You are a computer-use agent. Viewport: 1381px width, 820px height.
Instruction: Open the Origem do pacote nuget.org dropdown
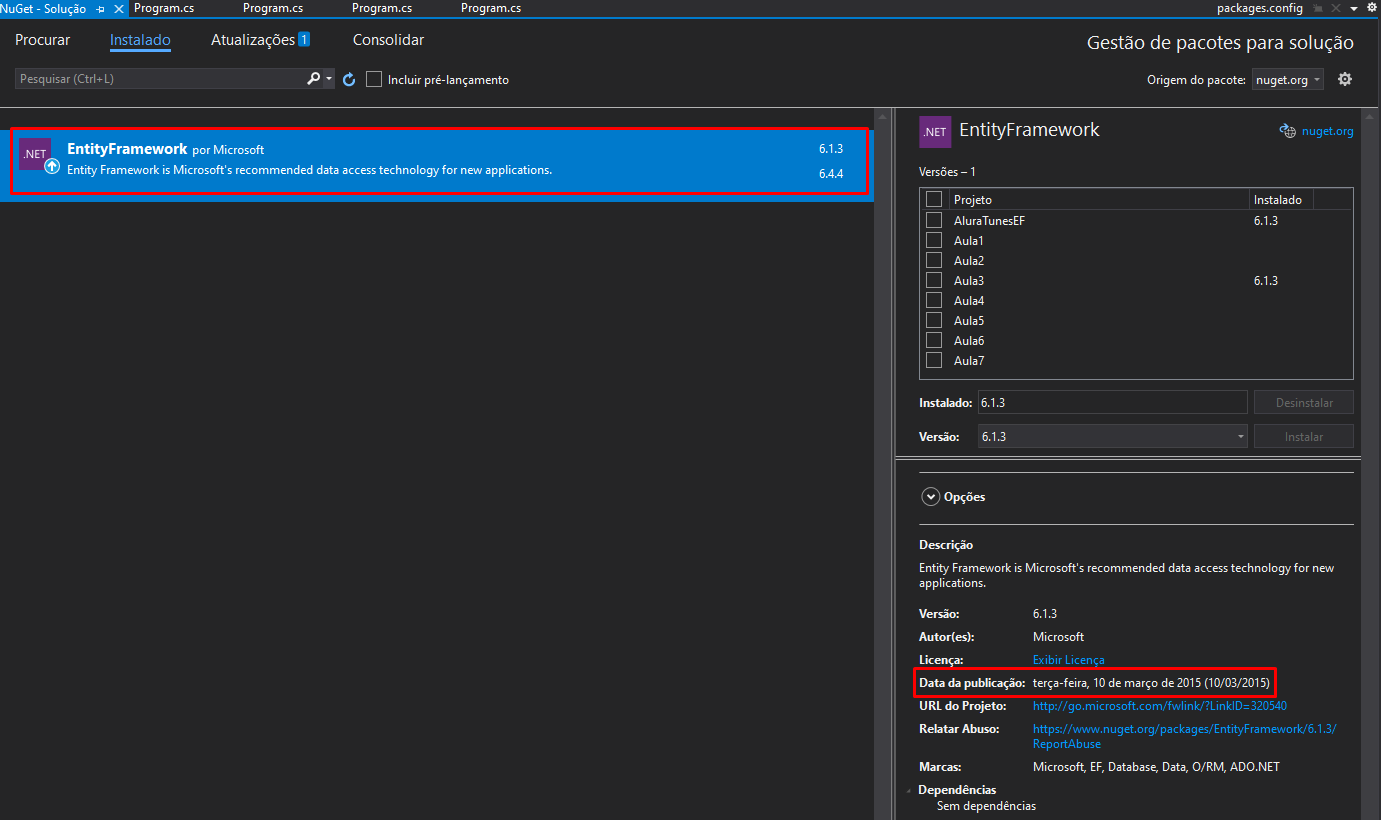tap(1287, 80)
